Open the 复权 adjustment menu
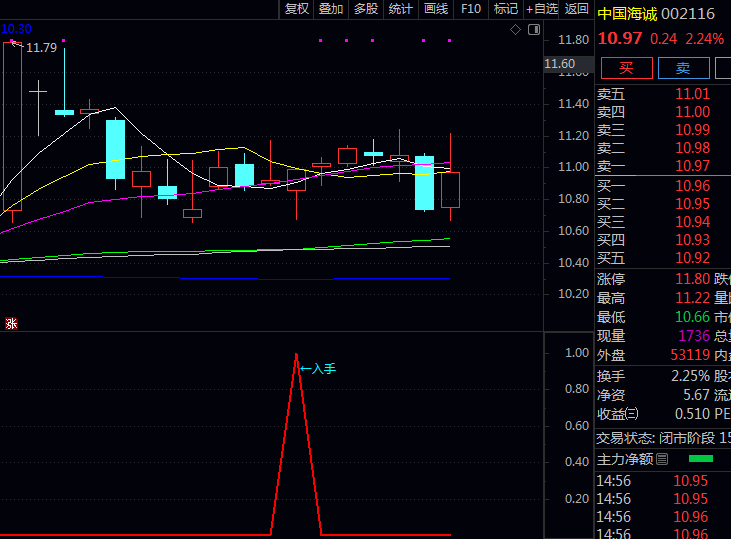This screenshot has width=731, height=539. [297, 9]
